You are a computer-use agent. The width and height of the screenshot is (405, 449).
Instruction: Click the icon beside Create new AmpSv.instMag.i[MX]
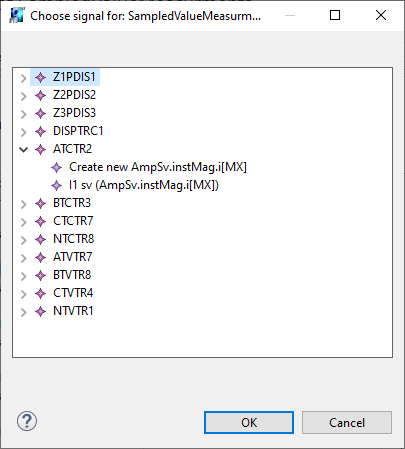(x=56, y=167)
